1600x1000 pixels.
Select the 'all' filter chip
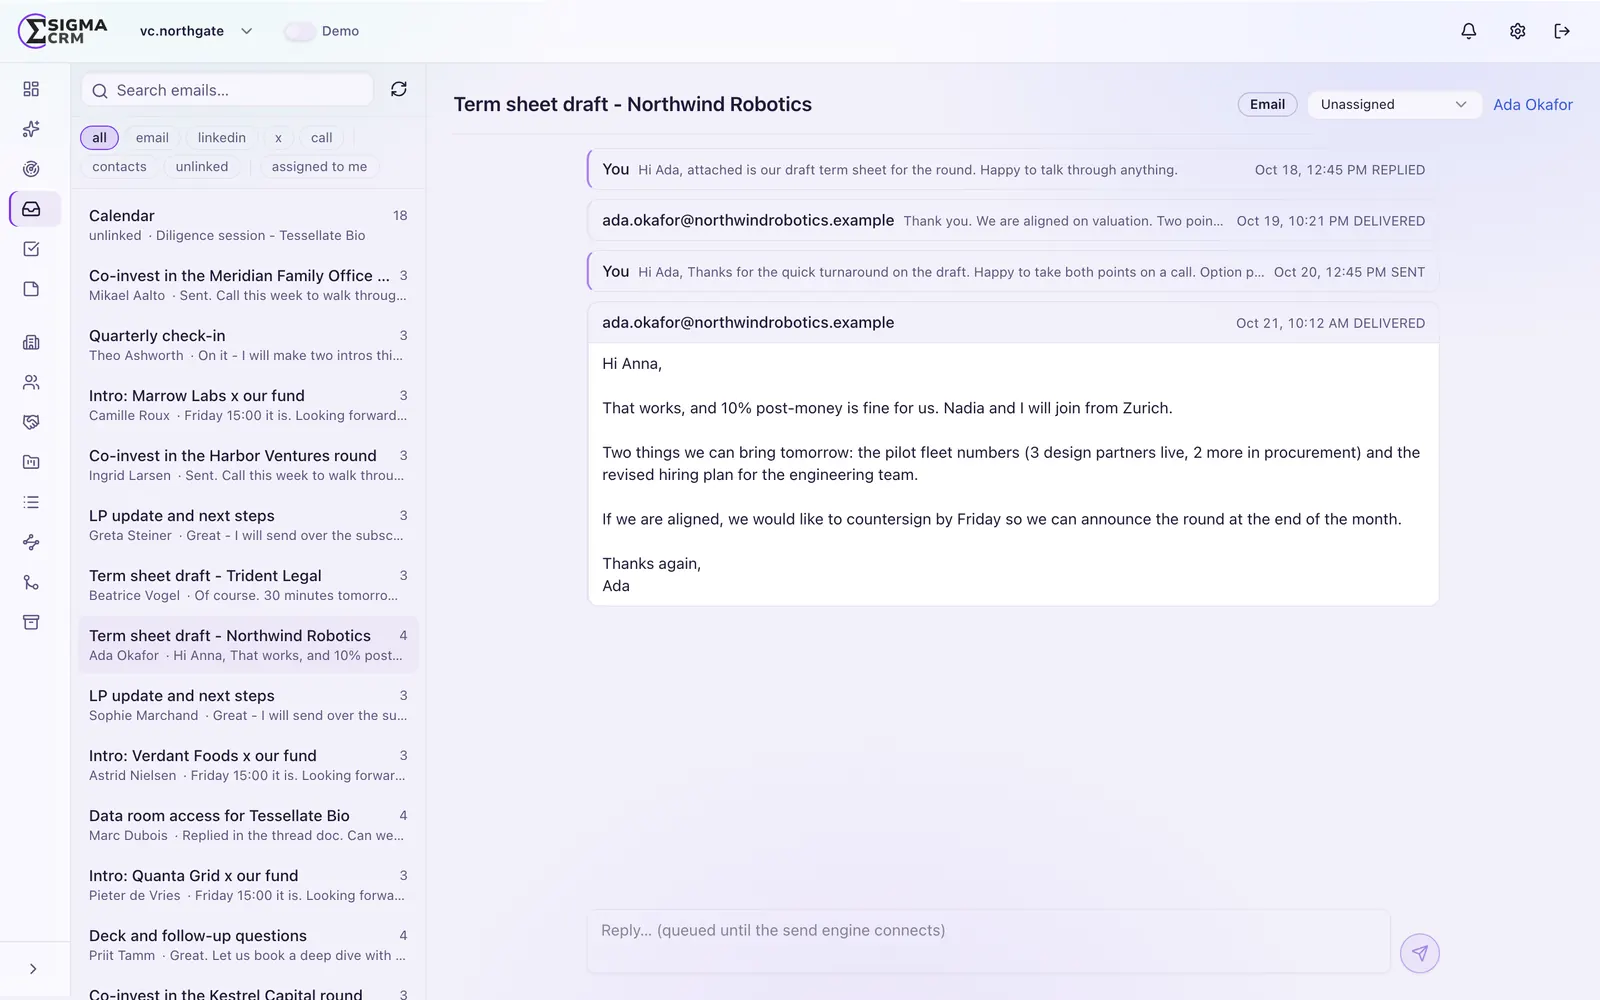[99, 138]
